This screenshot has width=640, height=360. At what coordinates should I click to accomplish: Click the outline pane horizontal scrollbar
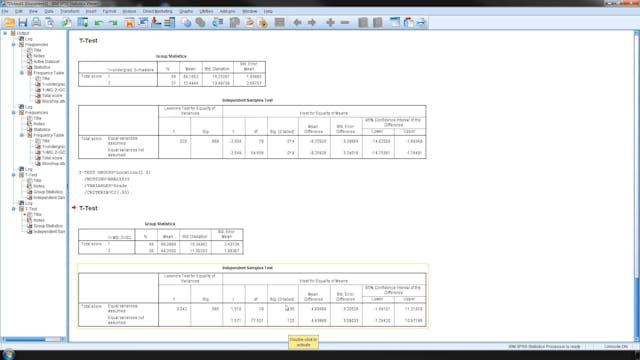point(33,339)
